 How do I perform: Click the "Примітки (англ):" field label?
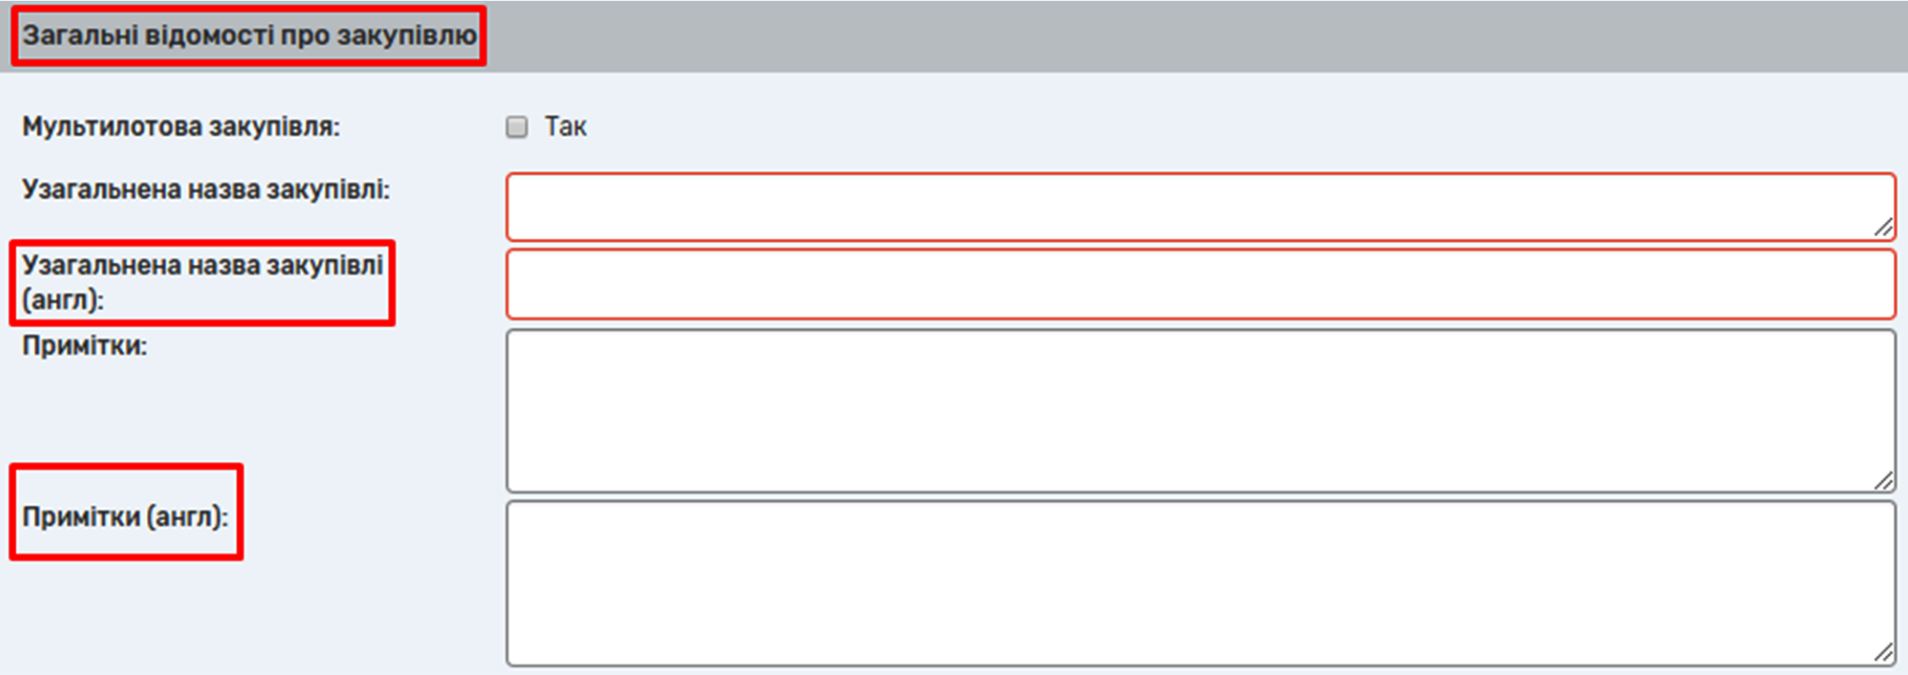tap(126, 517)
